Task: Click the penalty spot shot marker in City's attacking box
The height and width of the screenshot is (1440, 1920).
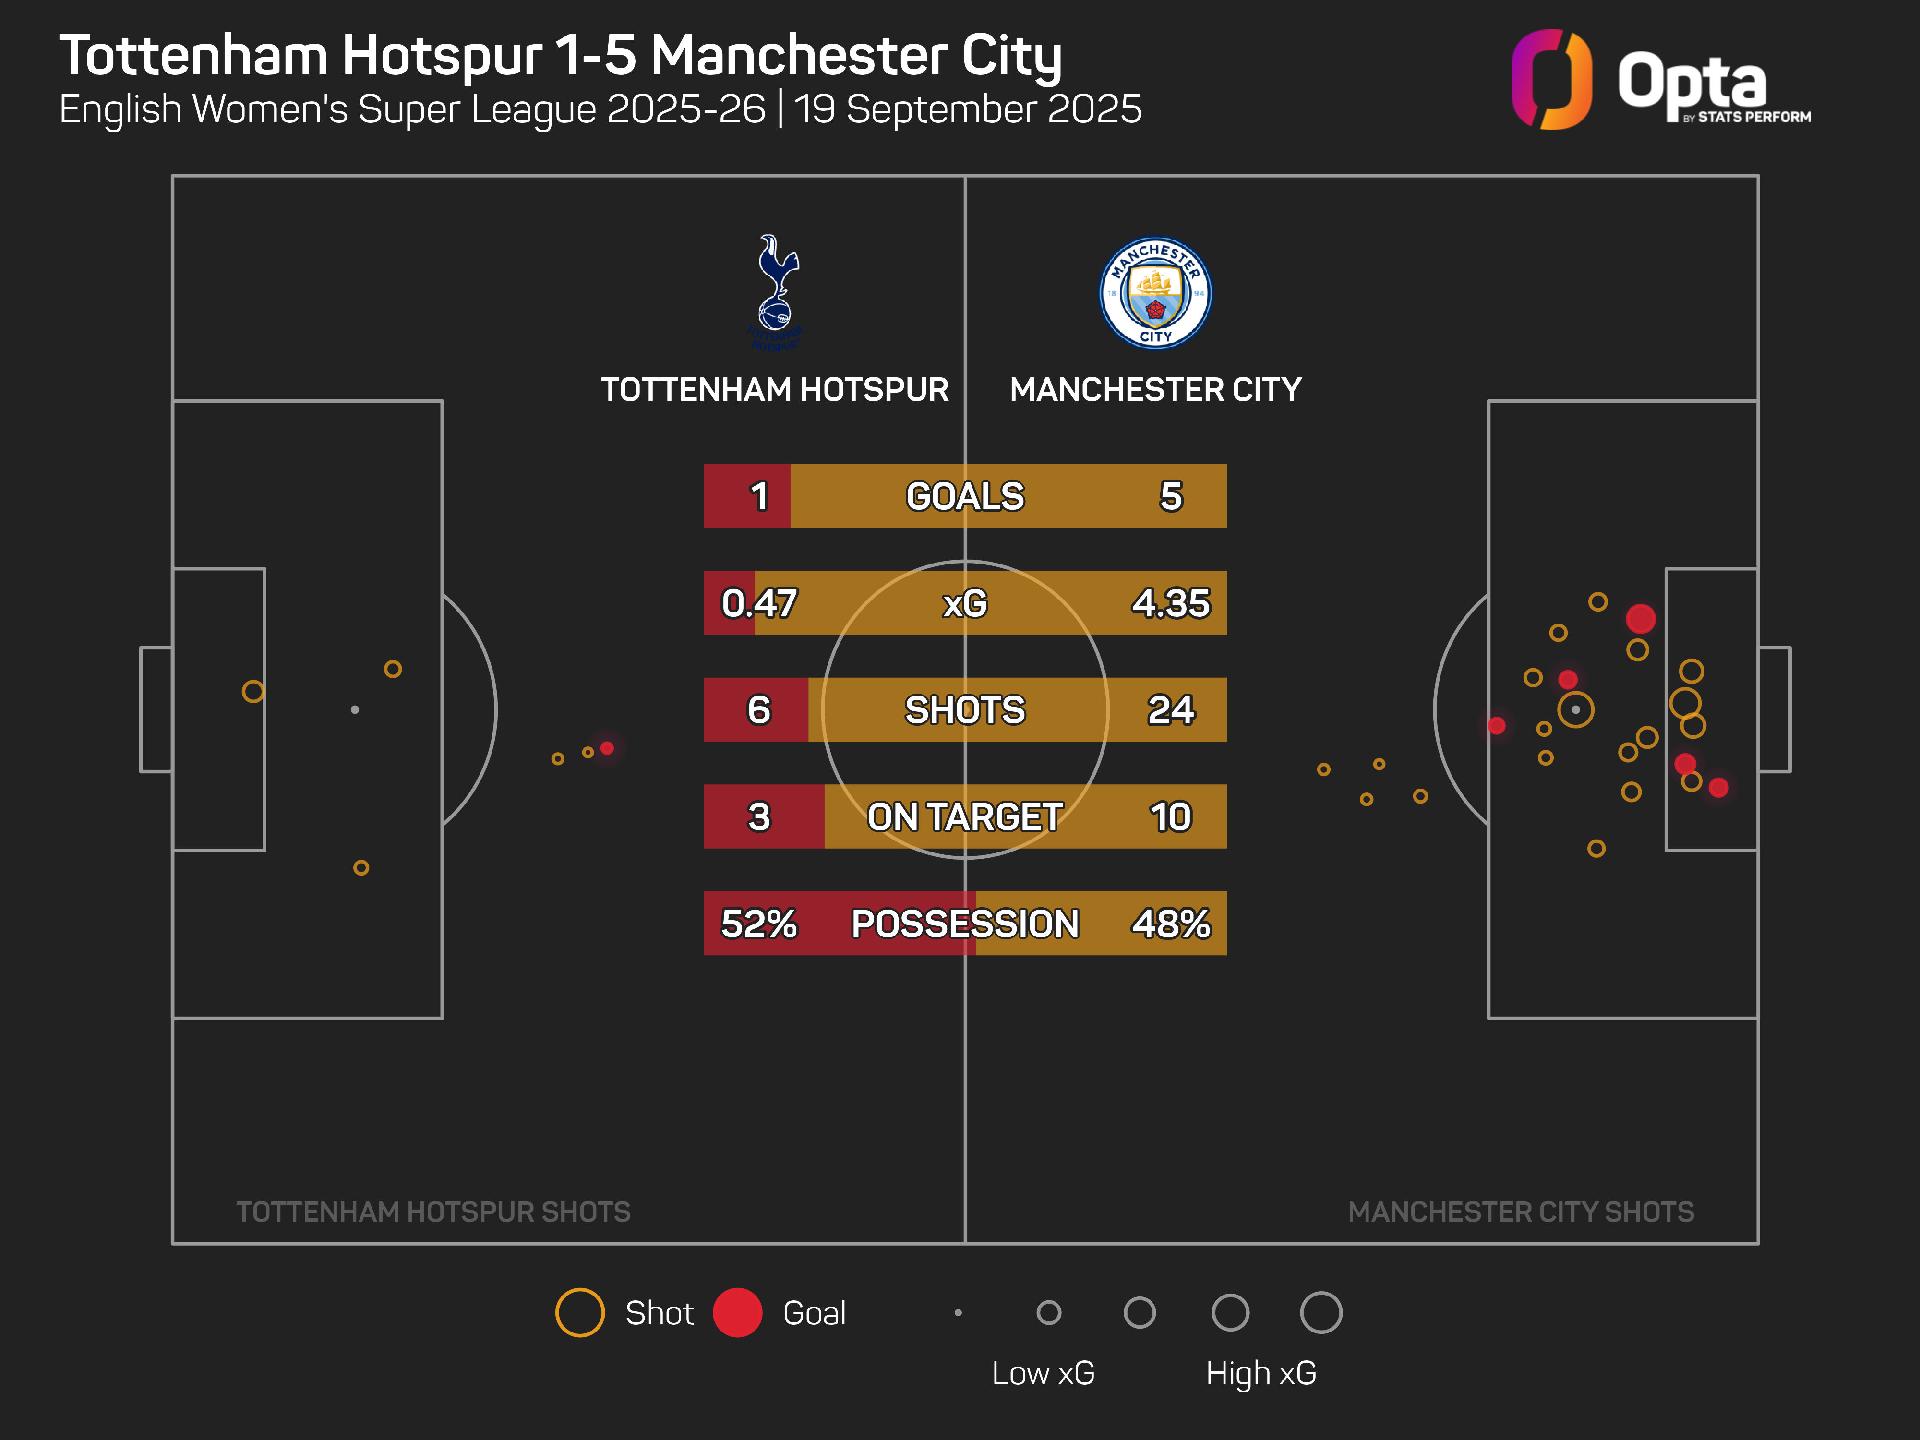Action: click(1575, 710)
